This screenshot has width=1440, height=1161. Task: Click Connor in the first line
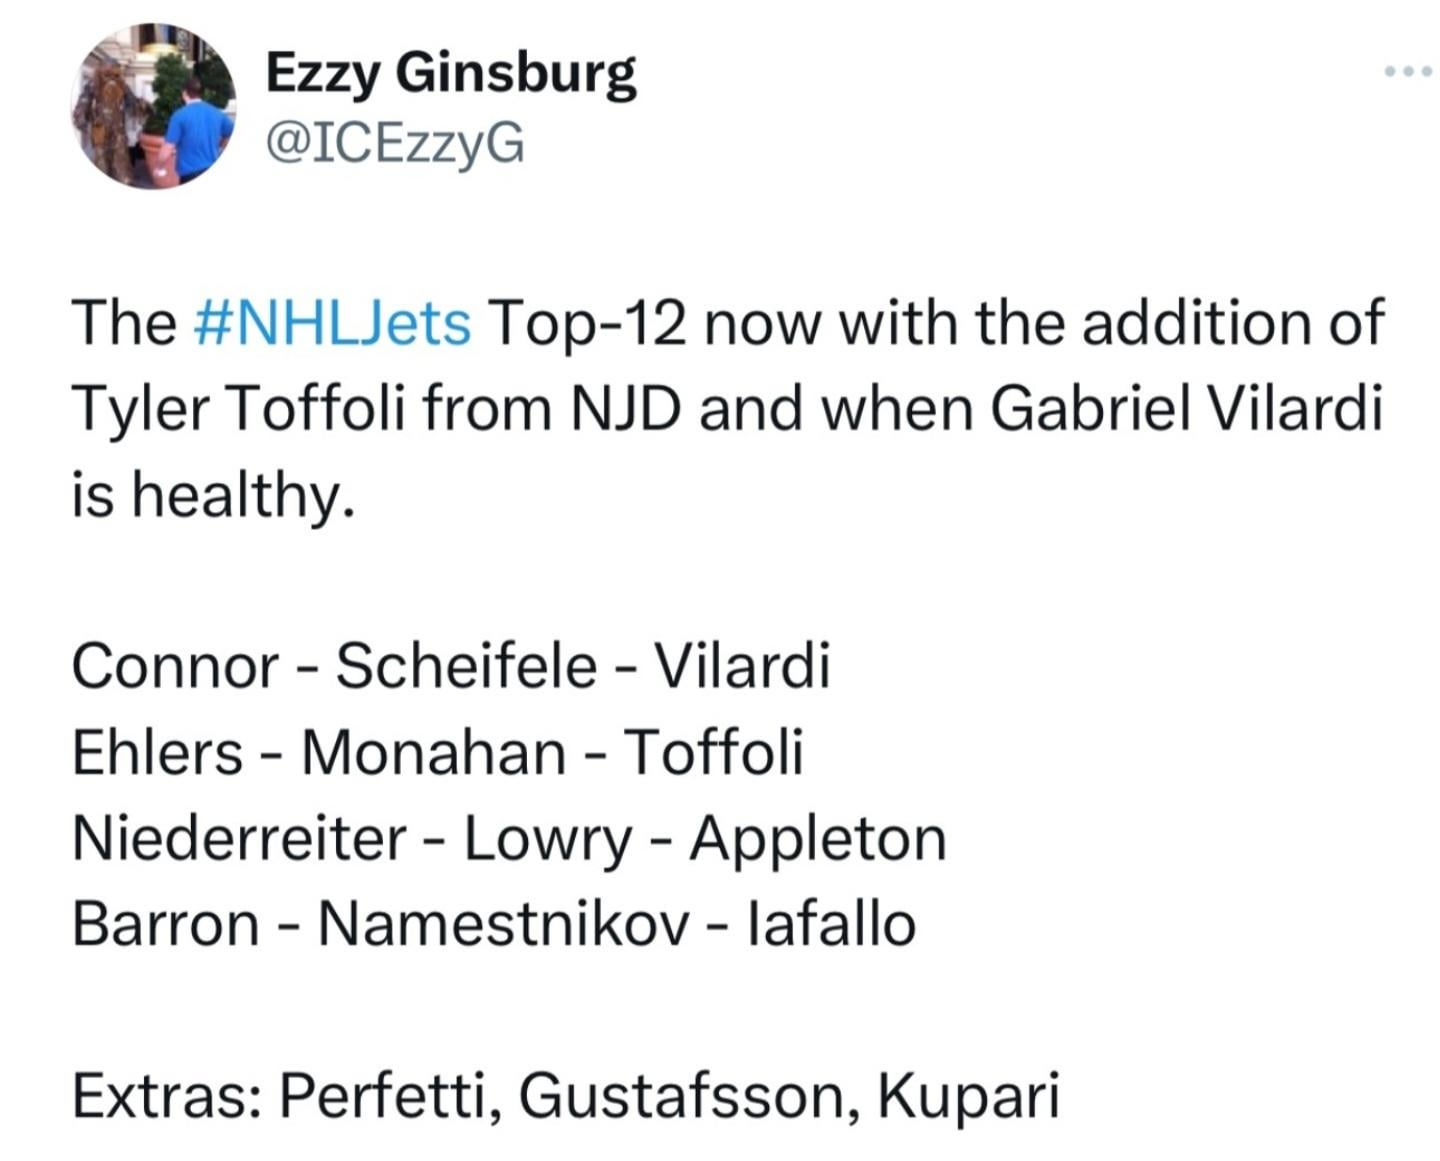(175, 666)
